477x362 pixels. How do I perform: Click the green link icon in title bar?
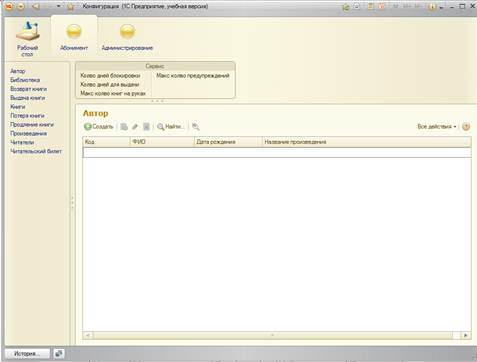coord(346,7)
